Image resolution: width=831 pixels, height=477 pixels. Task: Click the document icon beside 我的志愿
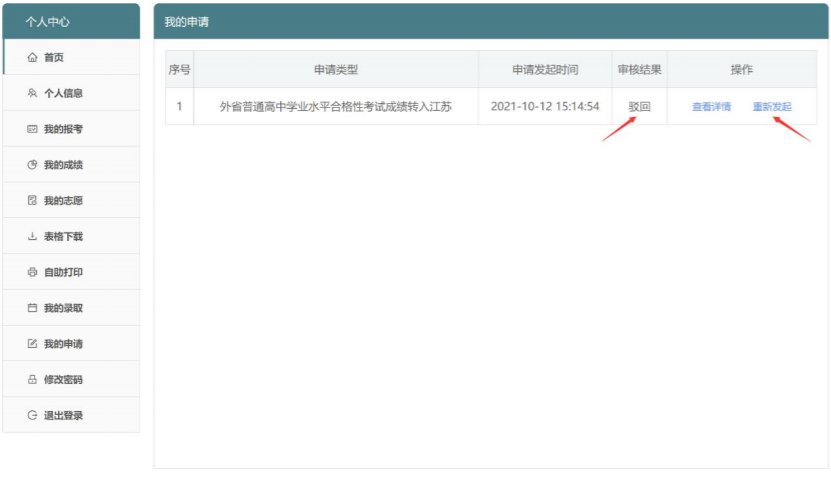click(32, 200)
